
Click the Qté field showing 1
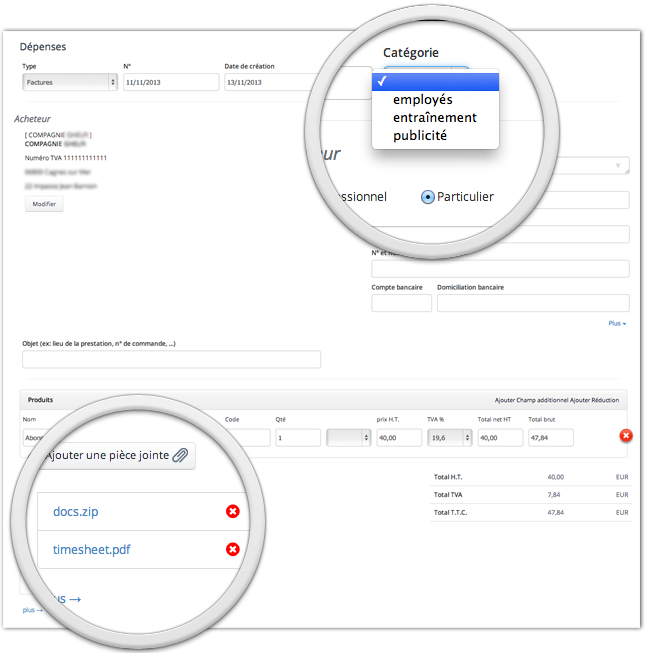pos(298,438)
